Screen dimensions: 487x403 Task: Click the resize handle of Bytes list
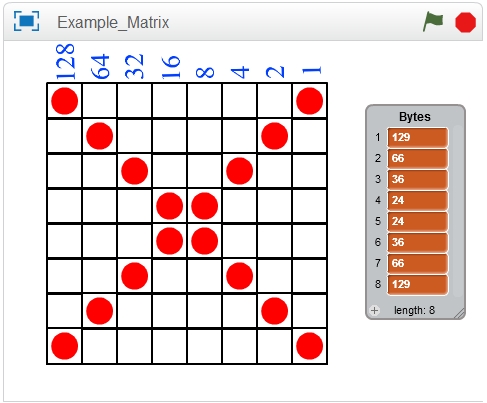point(459,313)
